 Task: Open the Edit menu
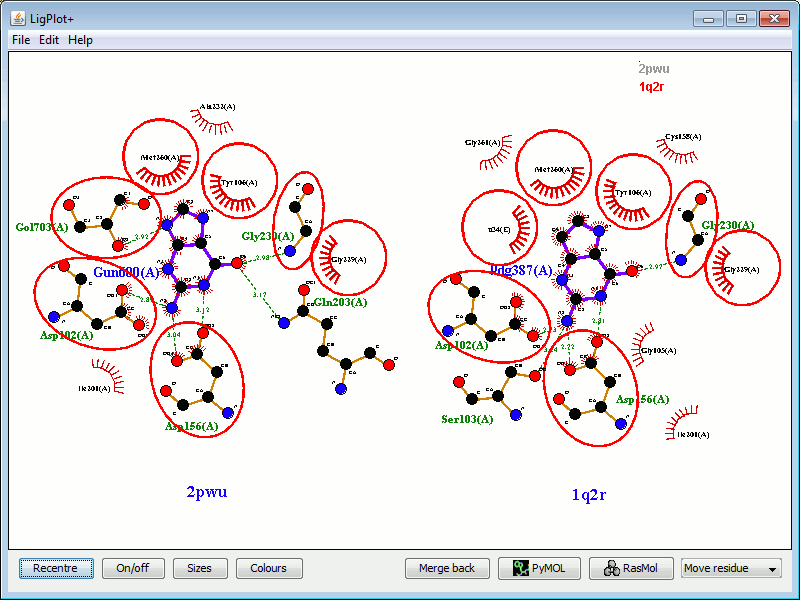click(x=49, y=40)
